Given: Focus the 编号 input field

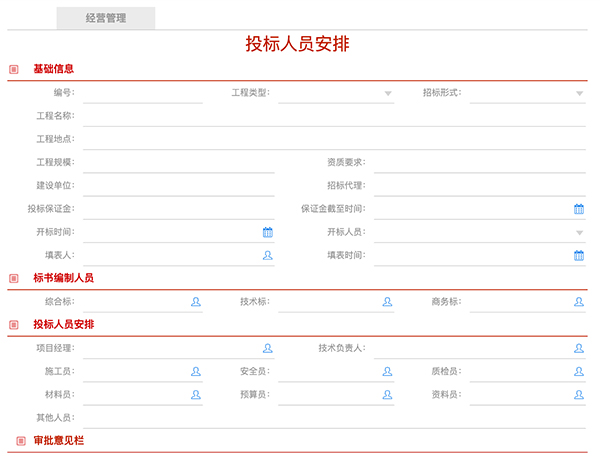Looking at the screenshot, I should 143,93.
